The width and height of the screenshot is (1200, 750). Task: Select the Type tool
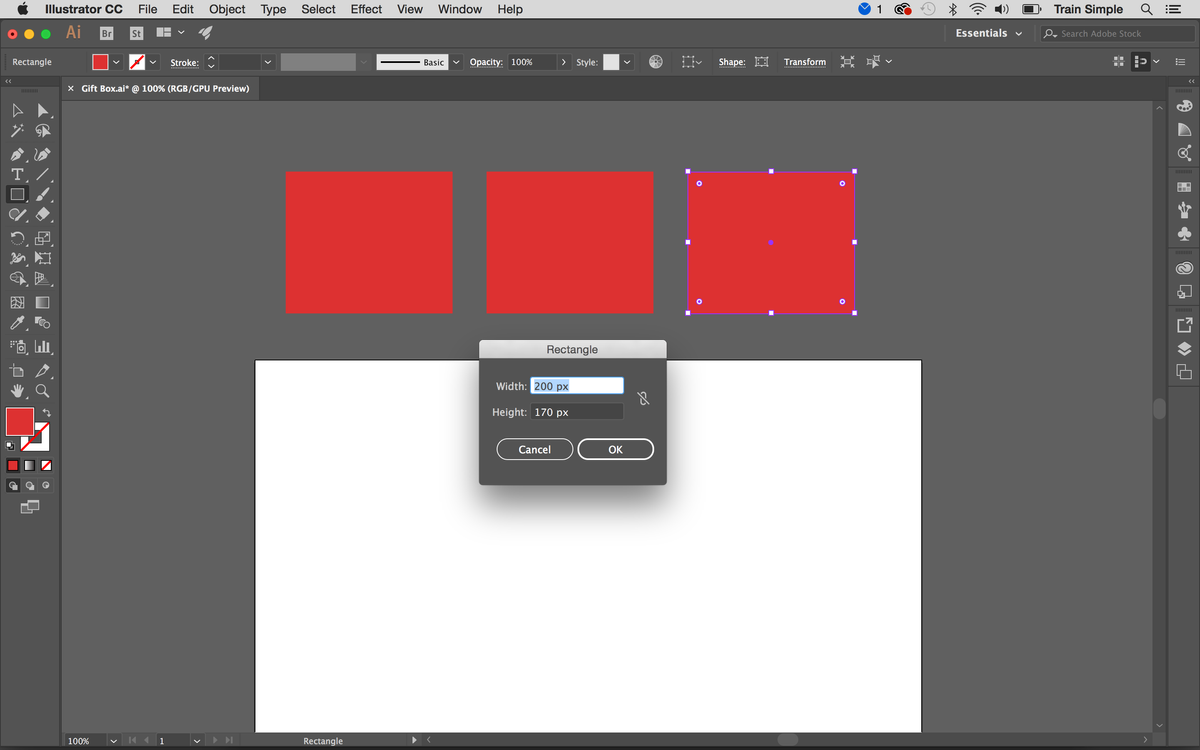[16, 174]
